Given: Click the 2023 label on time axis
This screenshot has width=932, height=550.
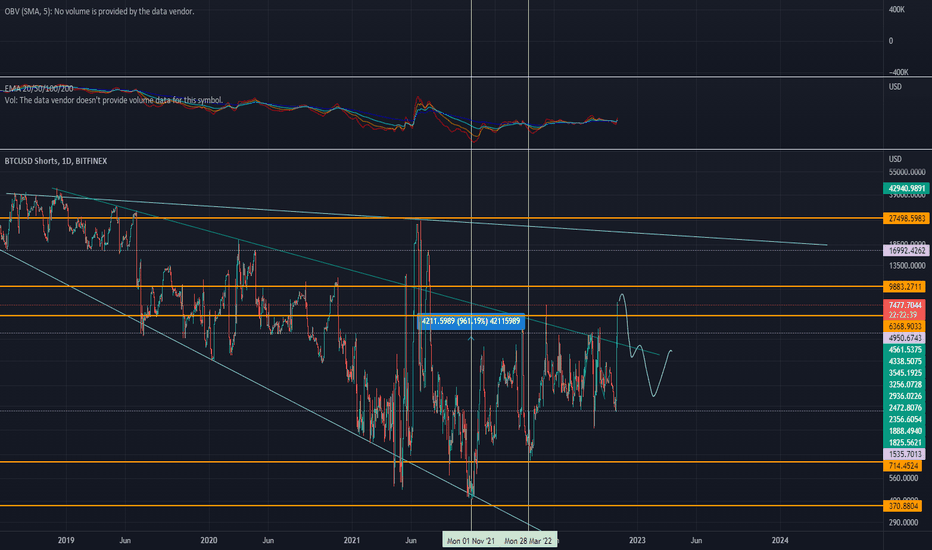Looking at the screenshot, I should point(637,540).
